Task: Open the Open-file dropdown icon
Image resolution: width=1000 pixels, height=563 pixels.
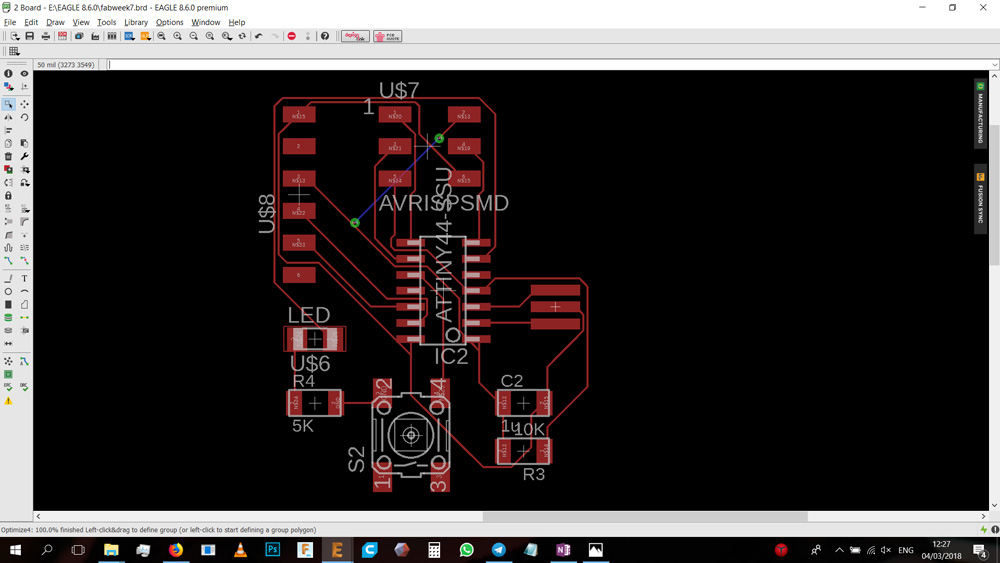Action: click(15, 36)
